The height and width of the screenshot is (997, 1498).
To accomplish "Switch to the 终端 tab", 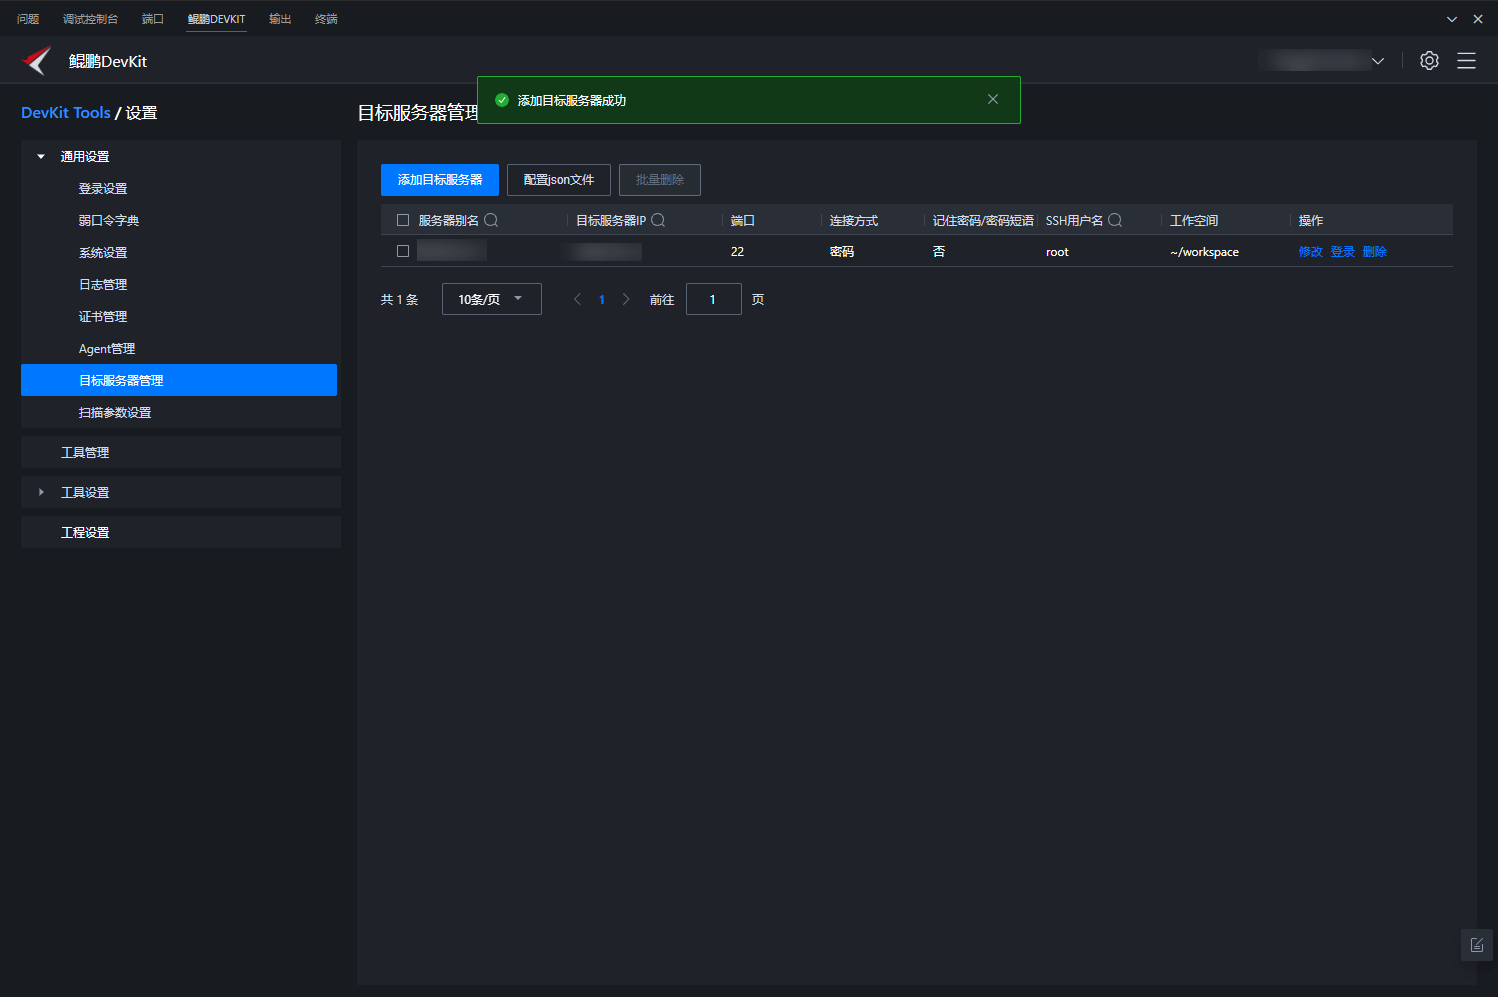I will pos(326,19).
